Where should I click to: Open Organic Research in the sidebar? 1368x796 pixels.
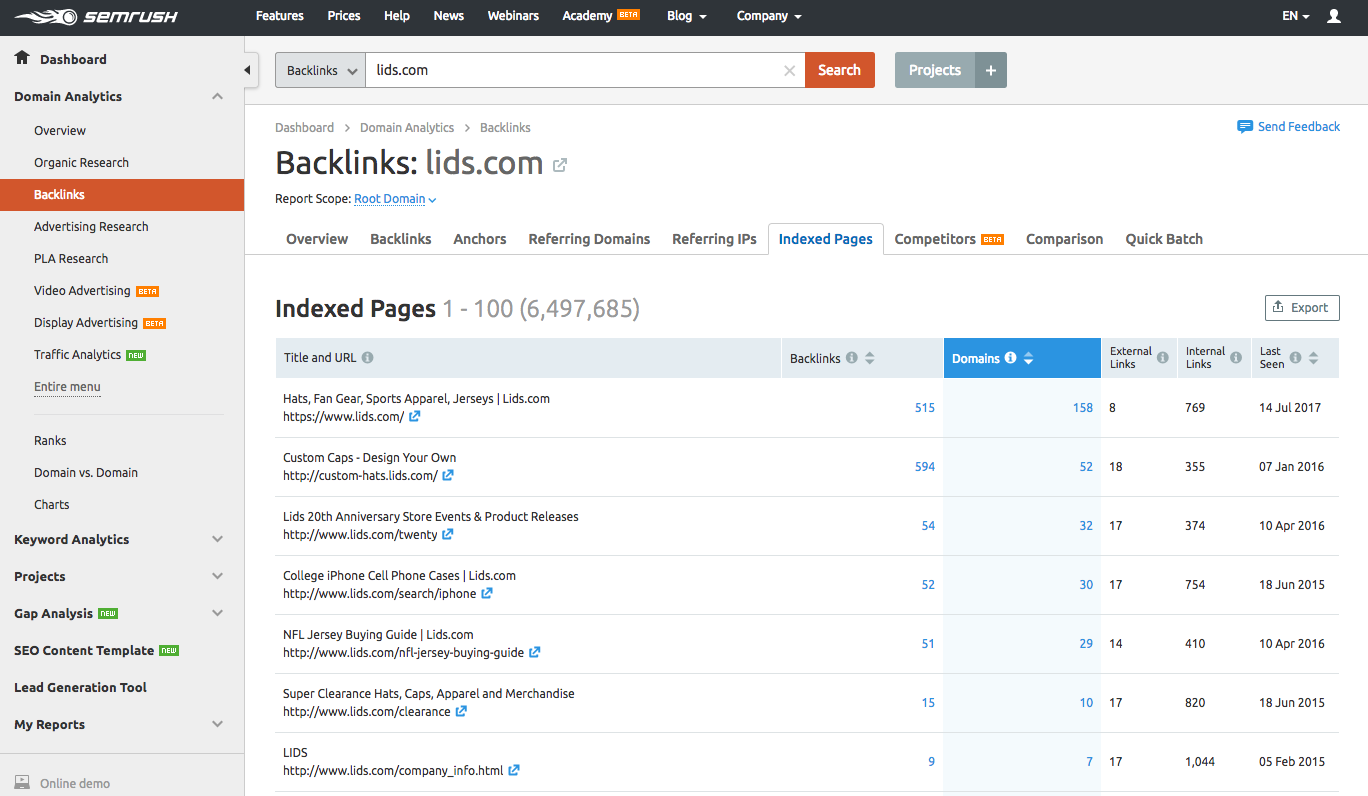point(81,163)
